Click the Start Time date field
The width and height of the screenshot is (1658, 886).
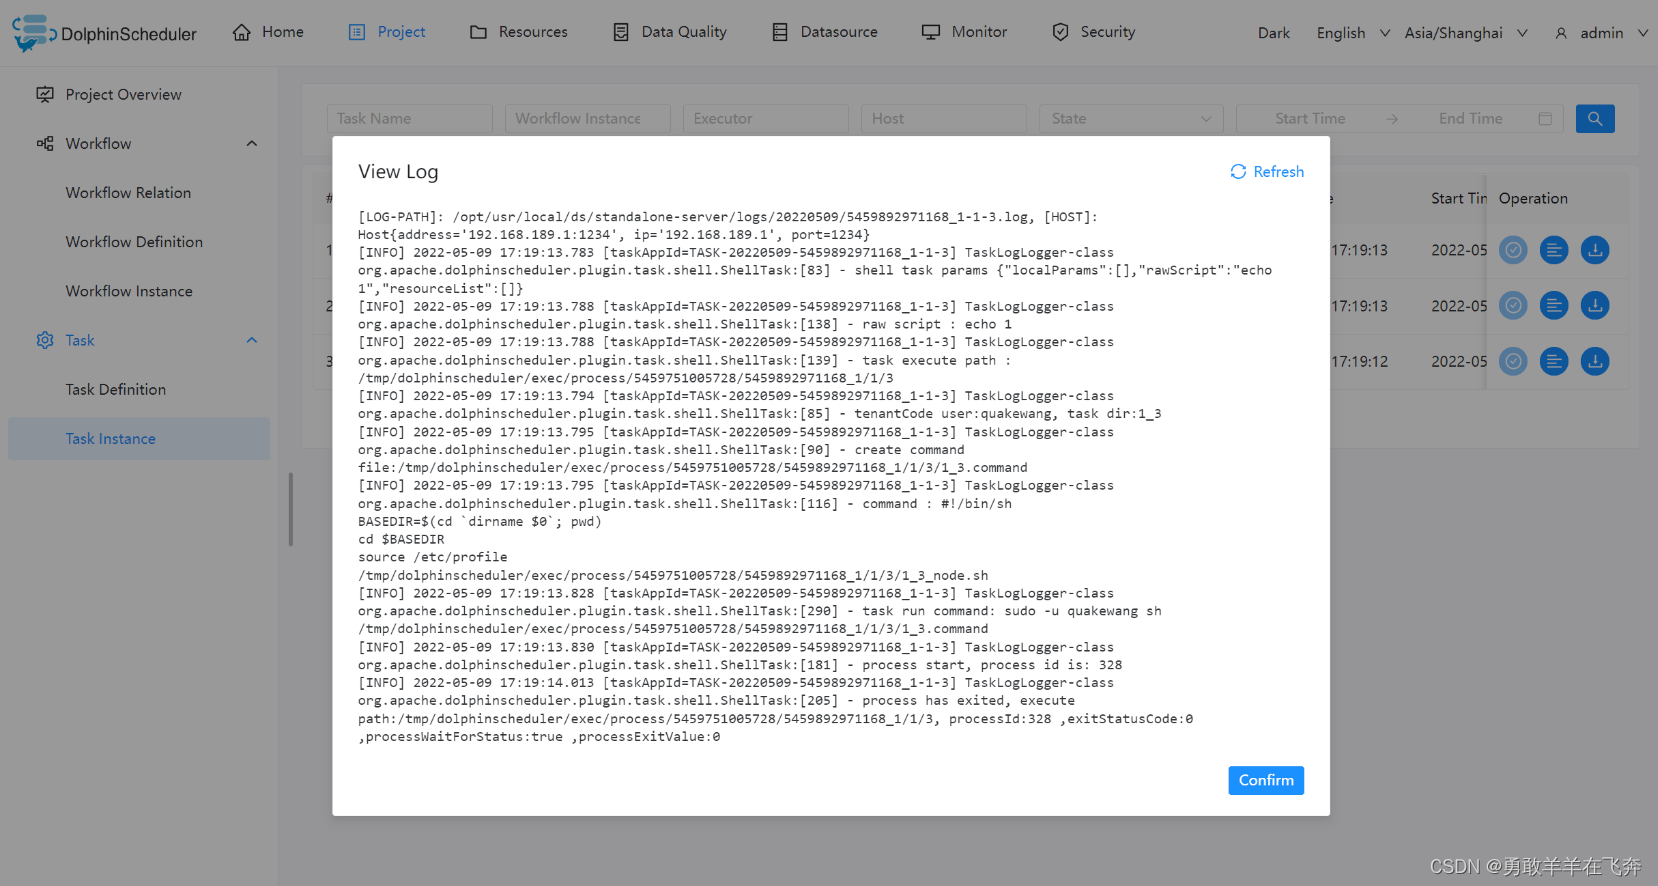1310,118
